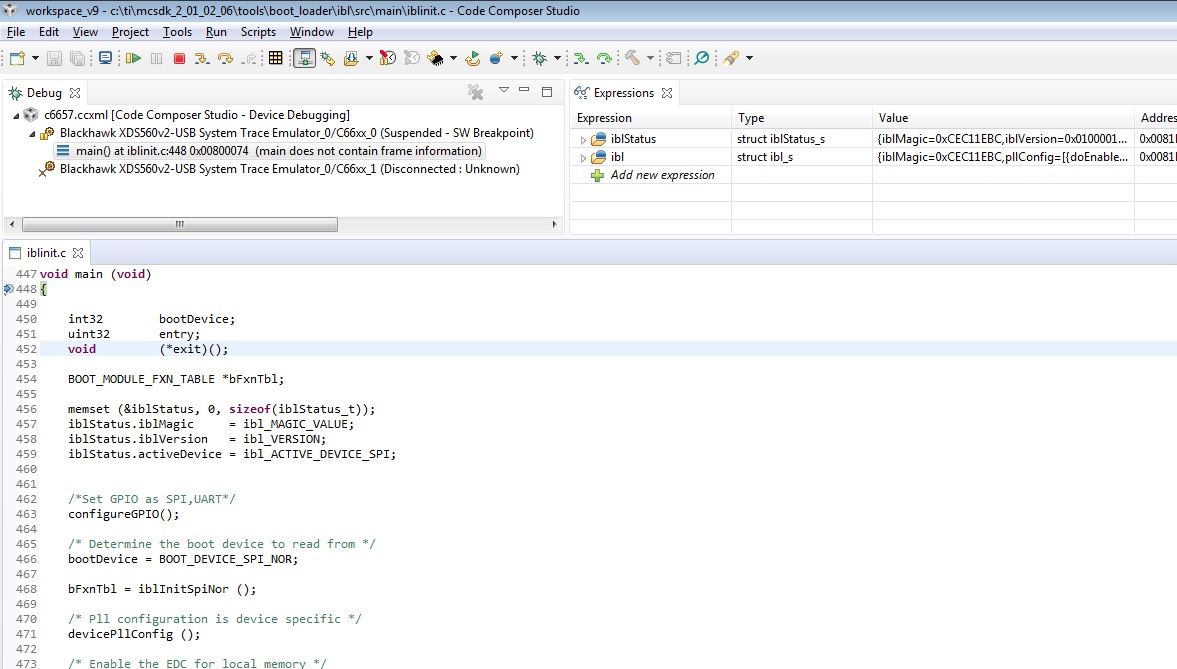Click the blue ball with star icon
This screenshot has width=1177, height=669.
[x=496, y=59]
